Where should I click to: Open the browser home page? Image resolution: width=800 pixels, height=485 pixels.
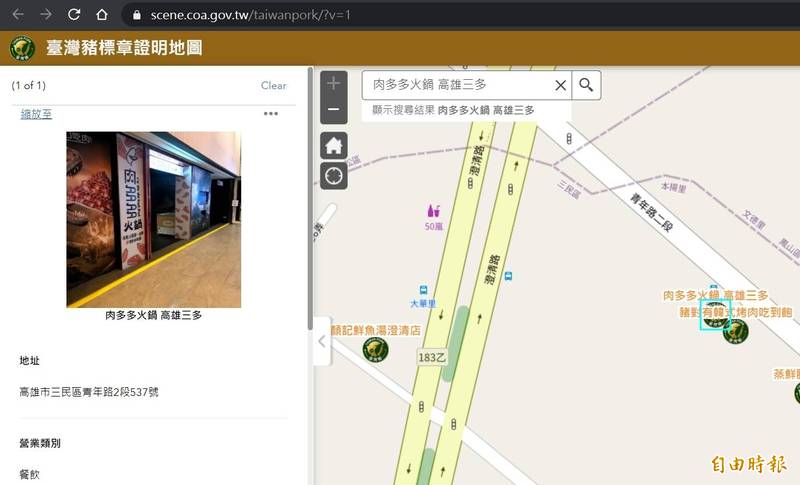pyautogui.click(x=102, y=14)
